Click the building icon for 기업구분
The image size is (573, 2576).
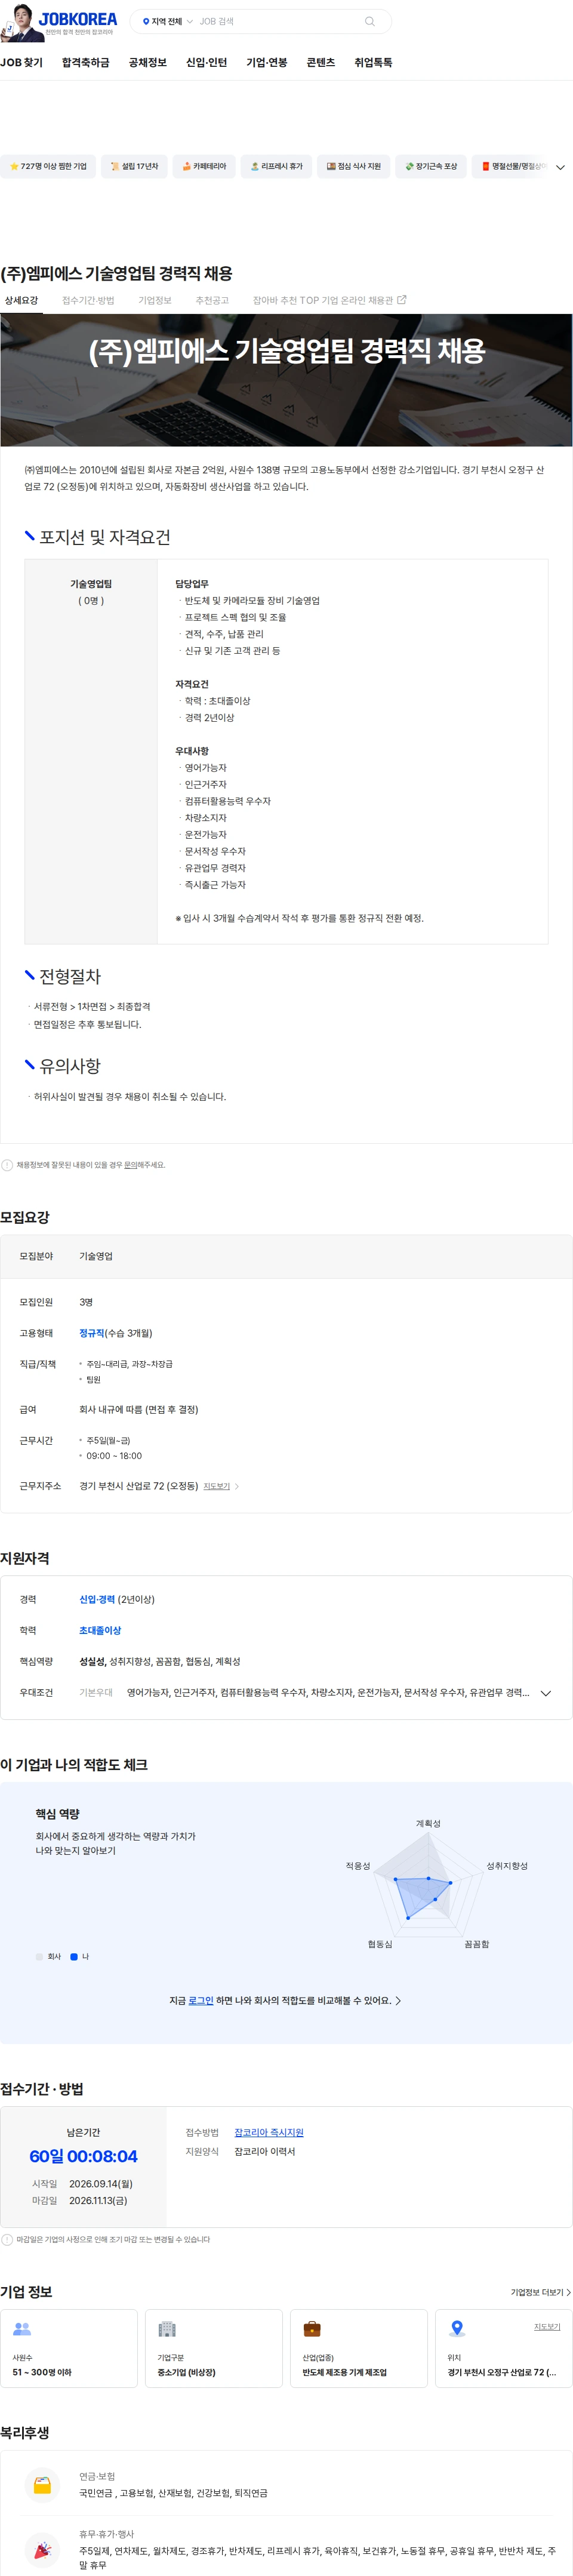[167, 2329]
